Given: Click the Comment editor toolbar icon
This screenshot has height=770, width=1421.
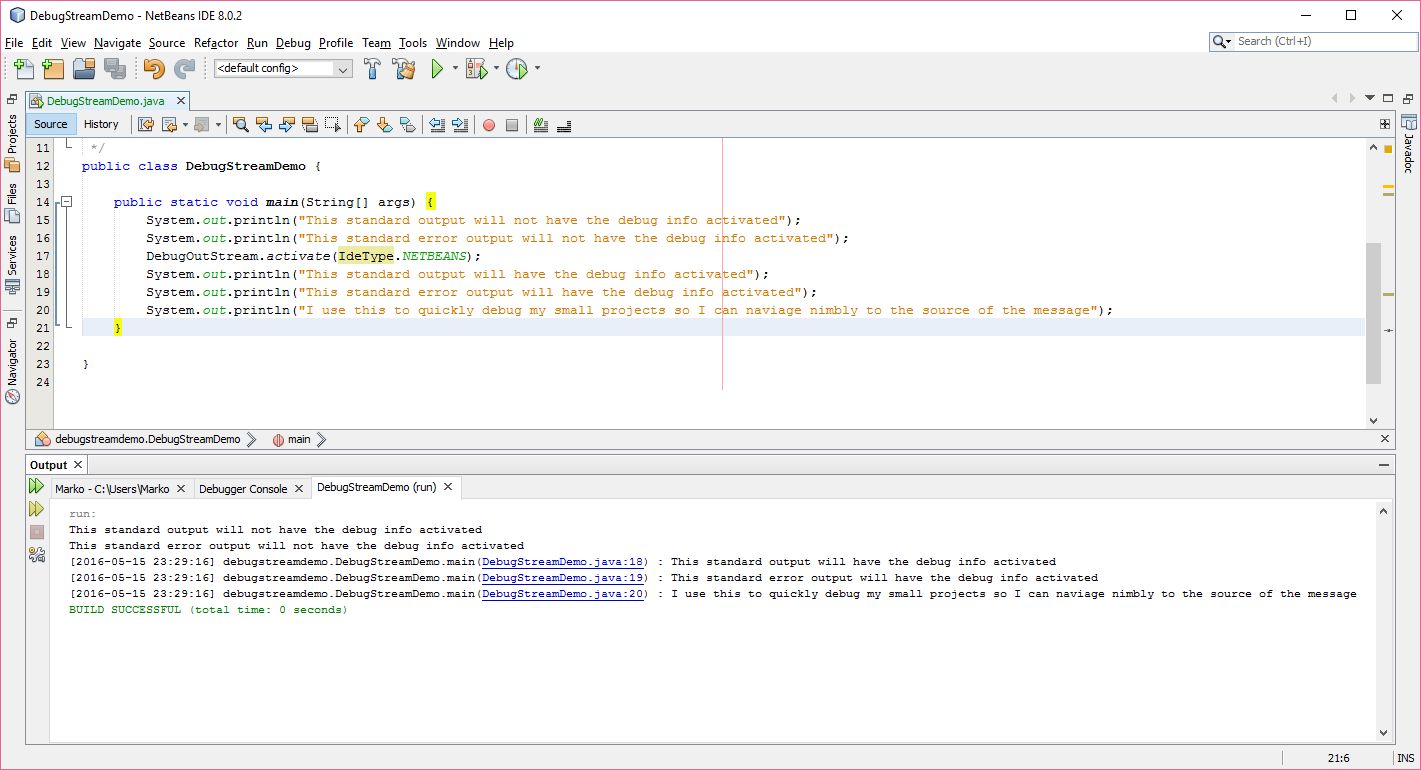Looking at the screenshot, I should [x=541, y=124].
